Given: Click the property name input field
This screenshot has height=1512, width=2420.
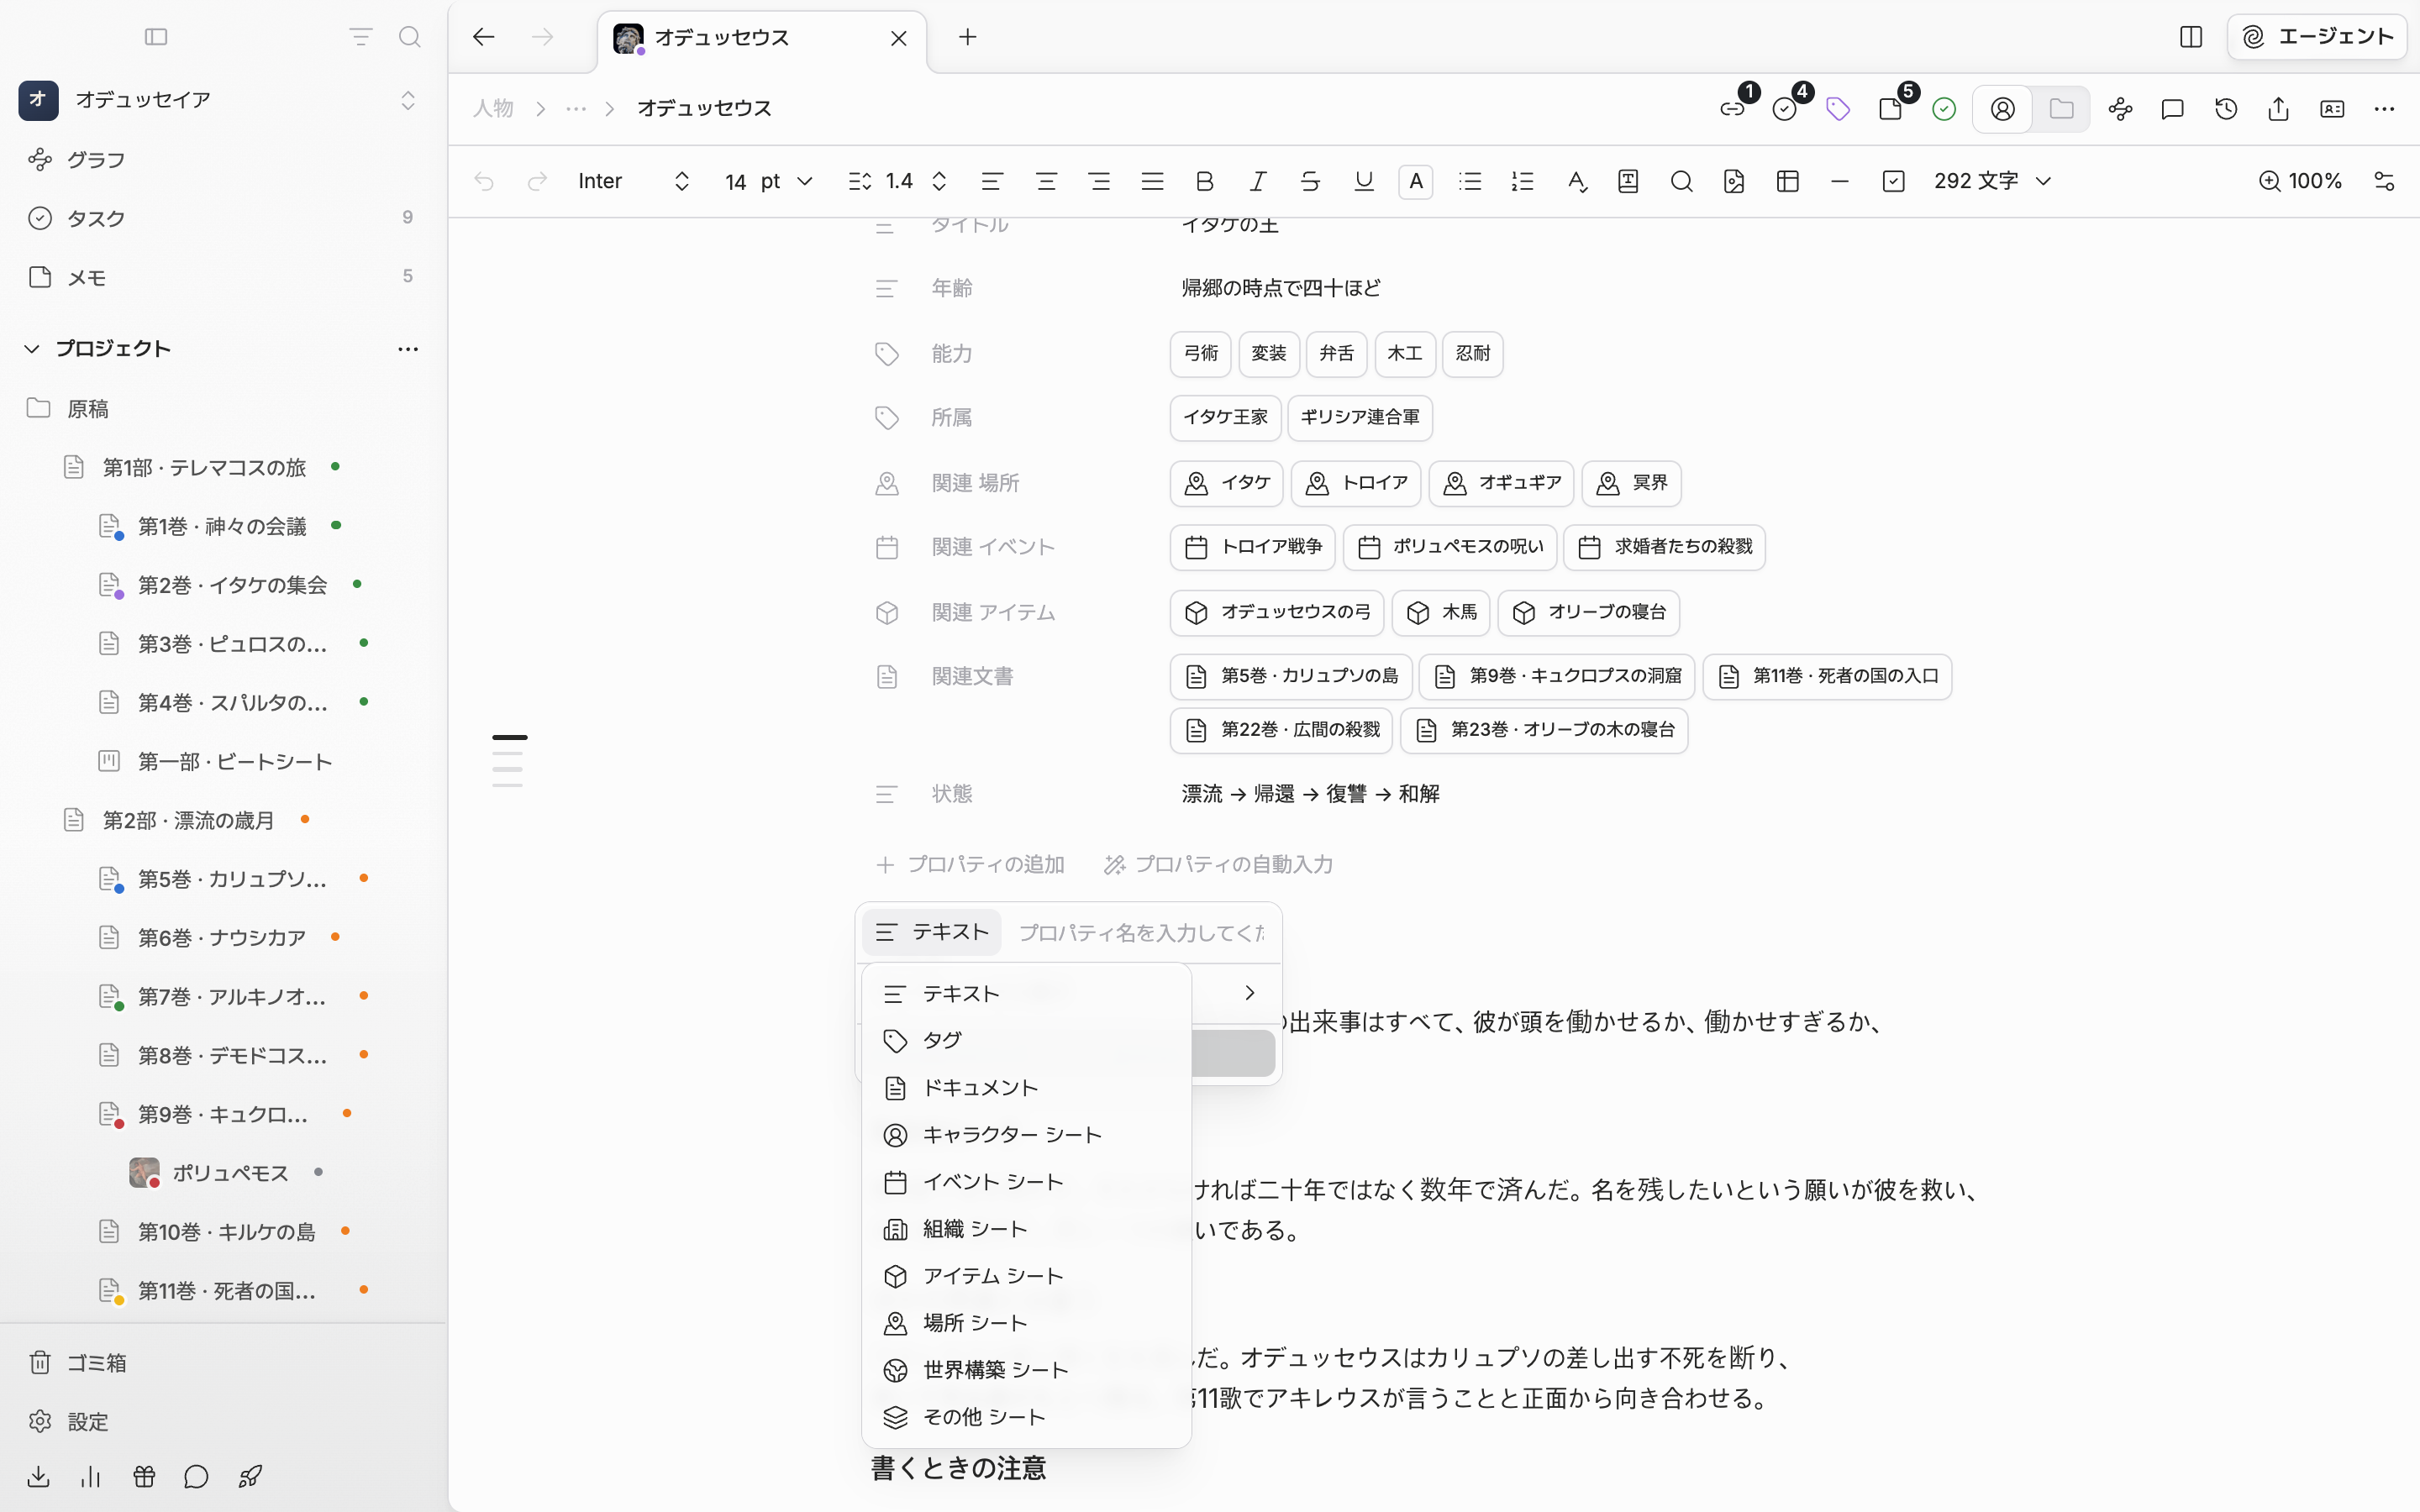Looking at the screenshot, I should pos(1141,932).
